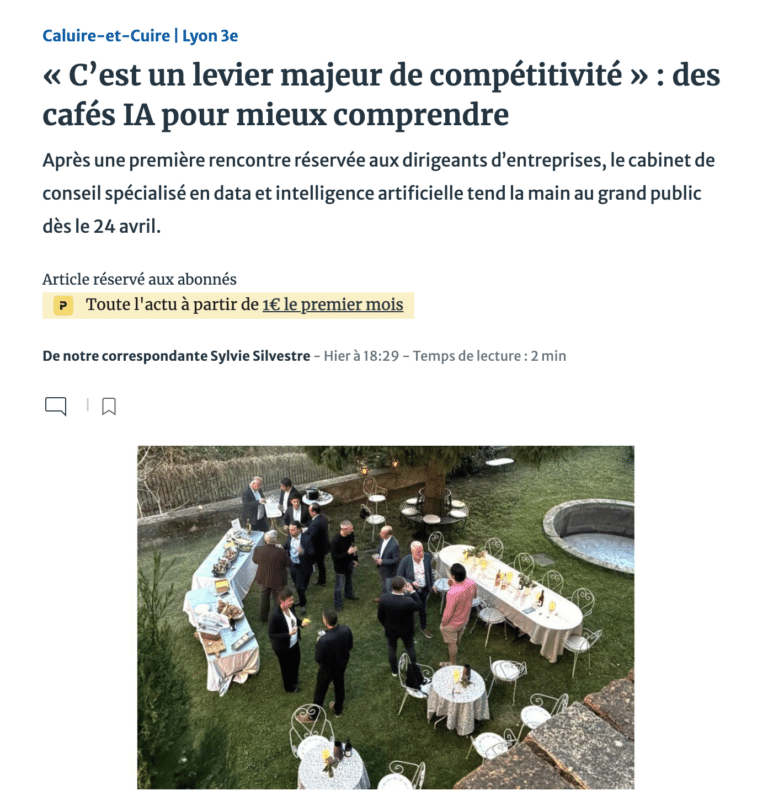Click the 'Article réservé aux abonnés' label

tap(139, 279)
